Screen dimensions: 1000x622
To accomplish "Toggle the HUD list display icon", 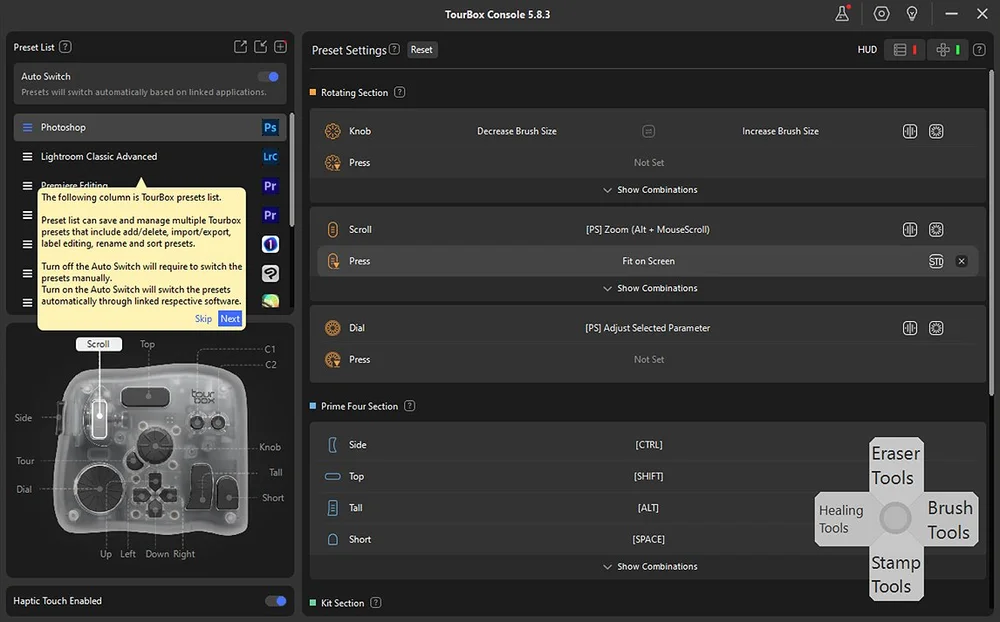I will [x=905, y=50].
